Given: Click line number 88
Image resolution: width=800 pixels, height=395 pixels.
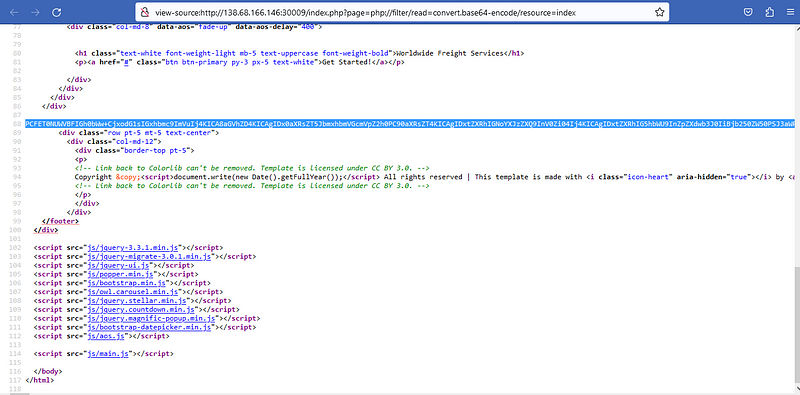Looking at the screenshot, I should [x=16, y=124].
